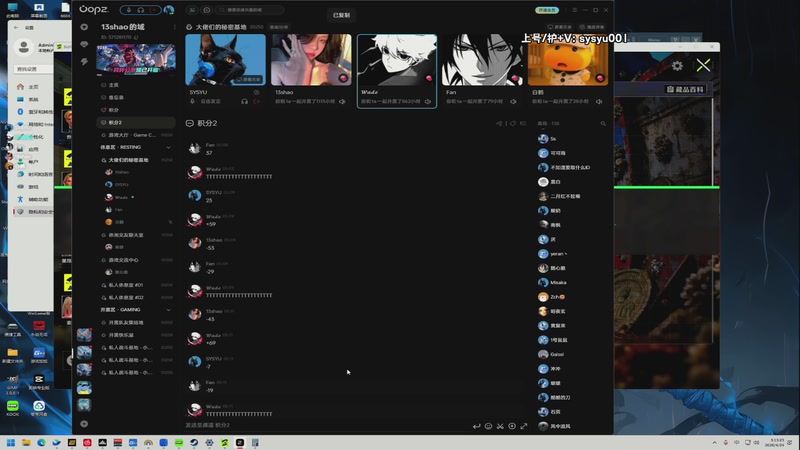Switch to the first server icon in the lower left rail
This screenshot has height=450, width=800.
(x=84, y=335)
